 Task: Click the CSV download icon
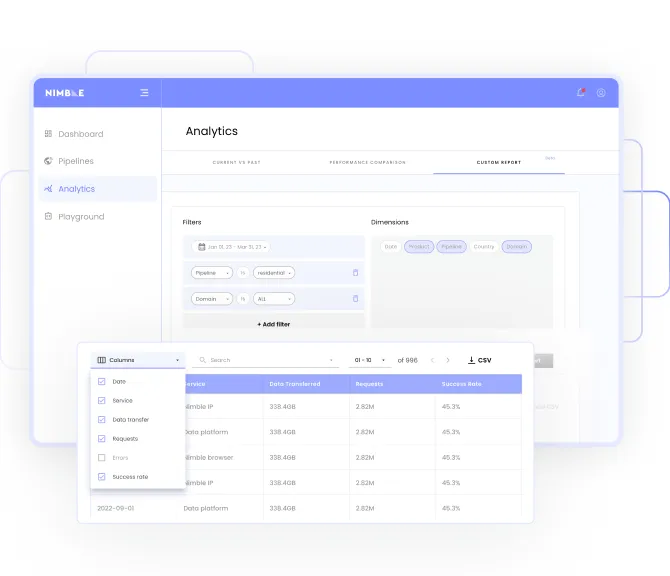tap(471, 360)
